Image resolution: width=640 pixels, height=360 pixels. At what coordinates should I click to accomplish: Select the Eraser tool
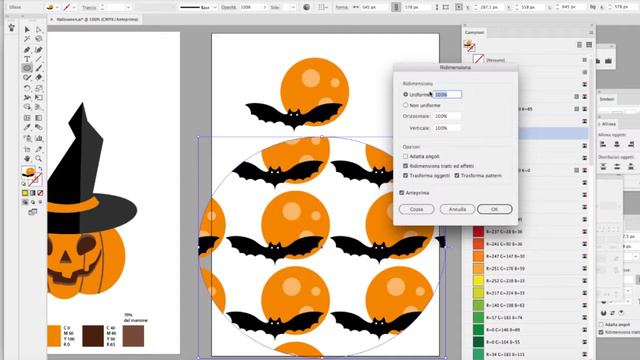[39, 78]
